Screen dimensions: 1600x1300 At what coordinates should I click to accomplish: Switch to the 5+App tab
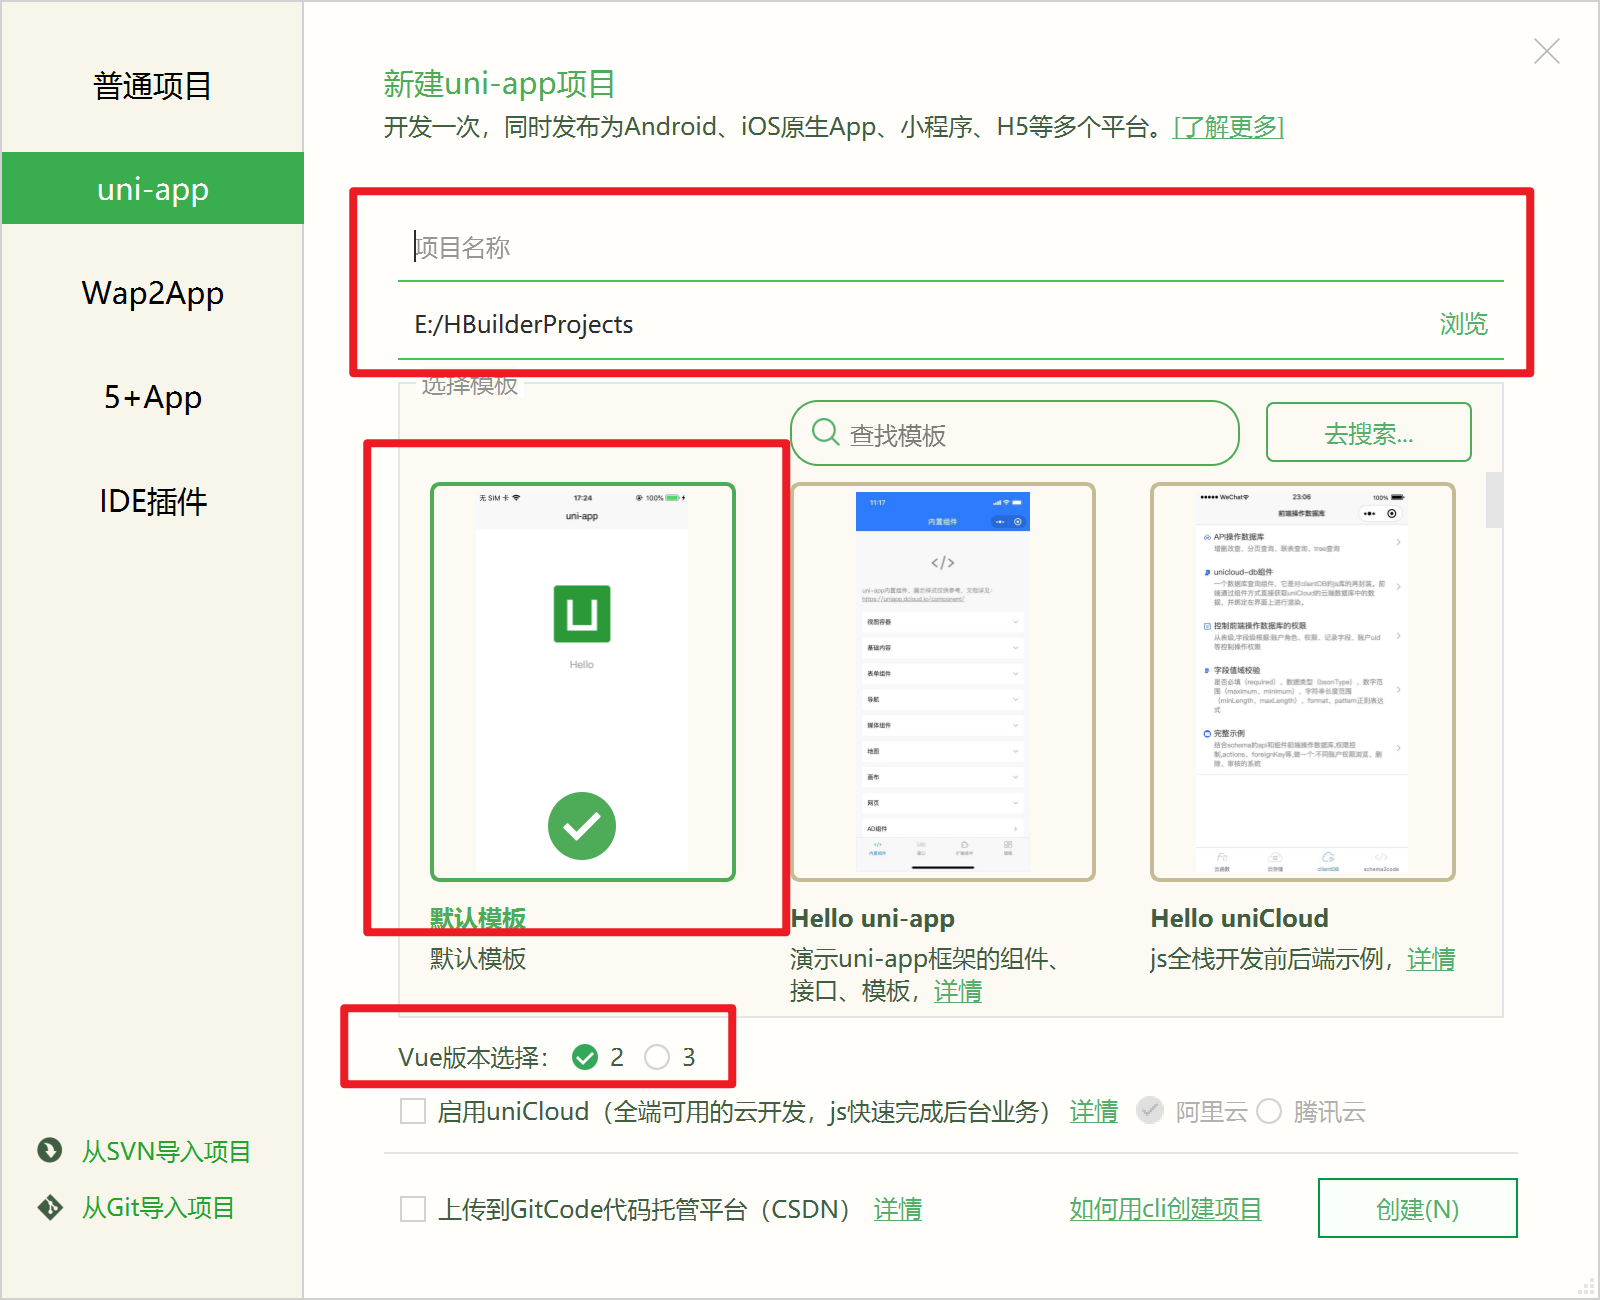[152, 397]
